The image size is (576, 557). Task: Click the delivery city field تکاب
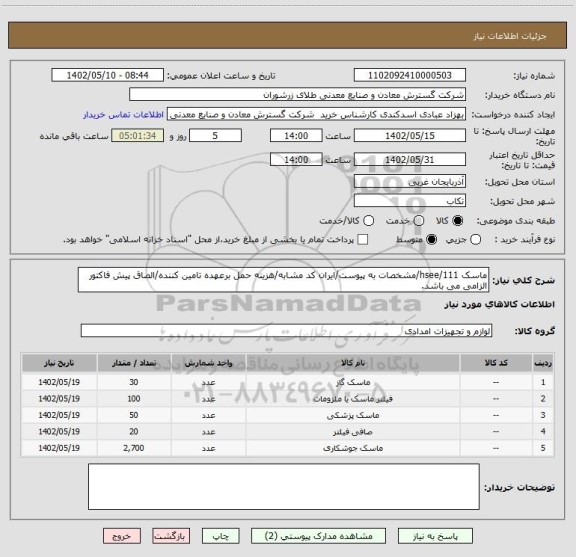pos(410,201)
